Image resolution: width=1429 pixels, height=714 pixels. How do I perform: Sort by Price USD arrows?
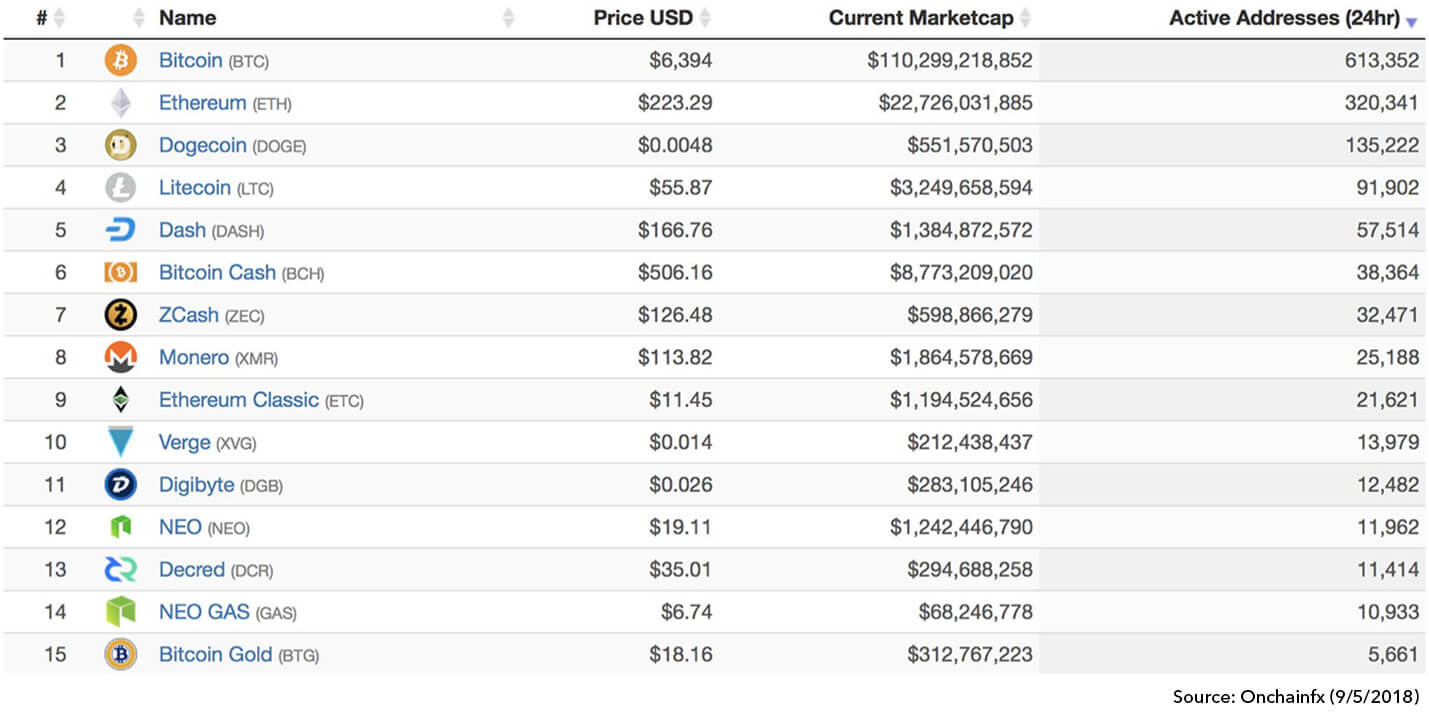click(705, 18)
